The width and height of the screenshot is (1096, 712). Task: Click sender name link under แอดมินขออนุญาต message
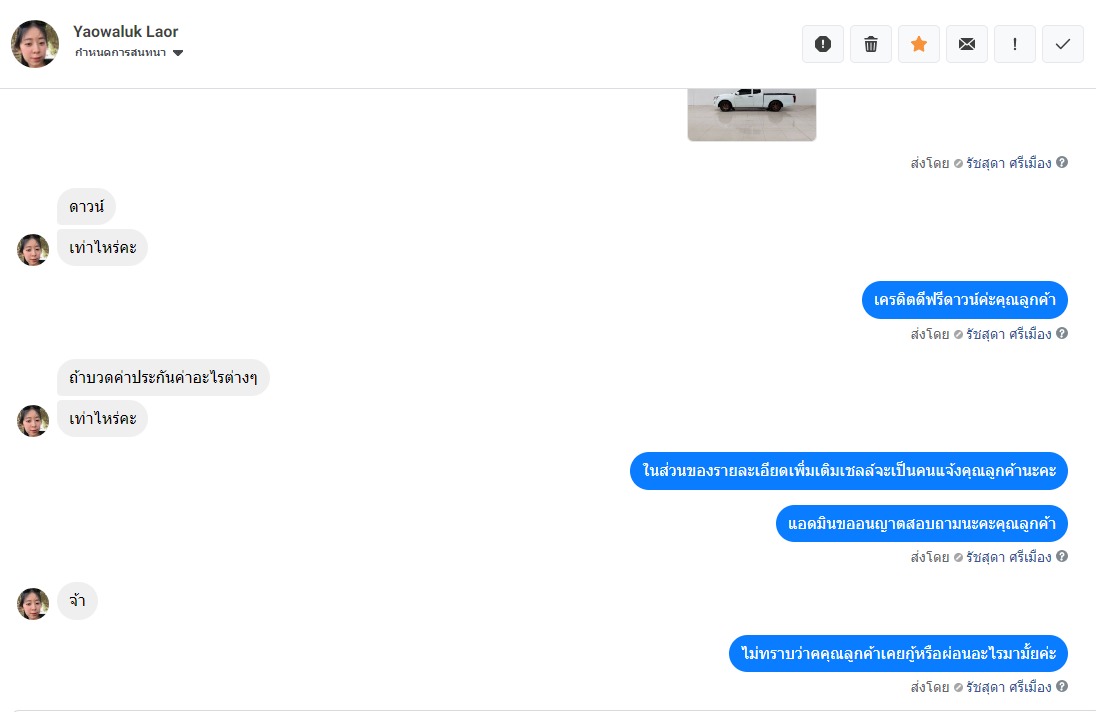pyautogui.click(x=1009, y=557)
